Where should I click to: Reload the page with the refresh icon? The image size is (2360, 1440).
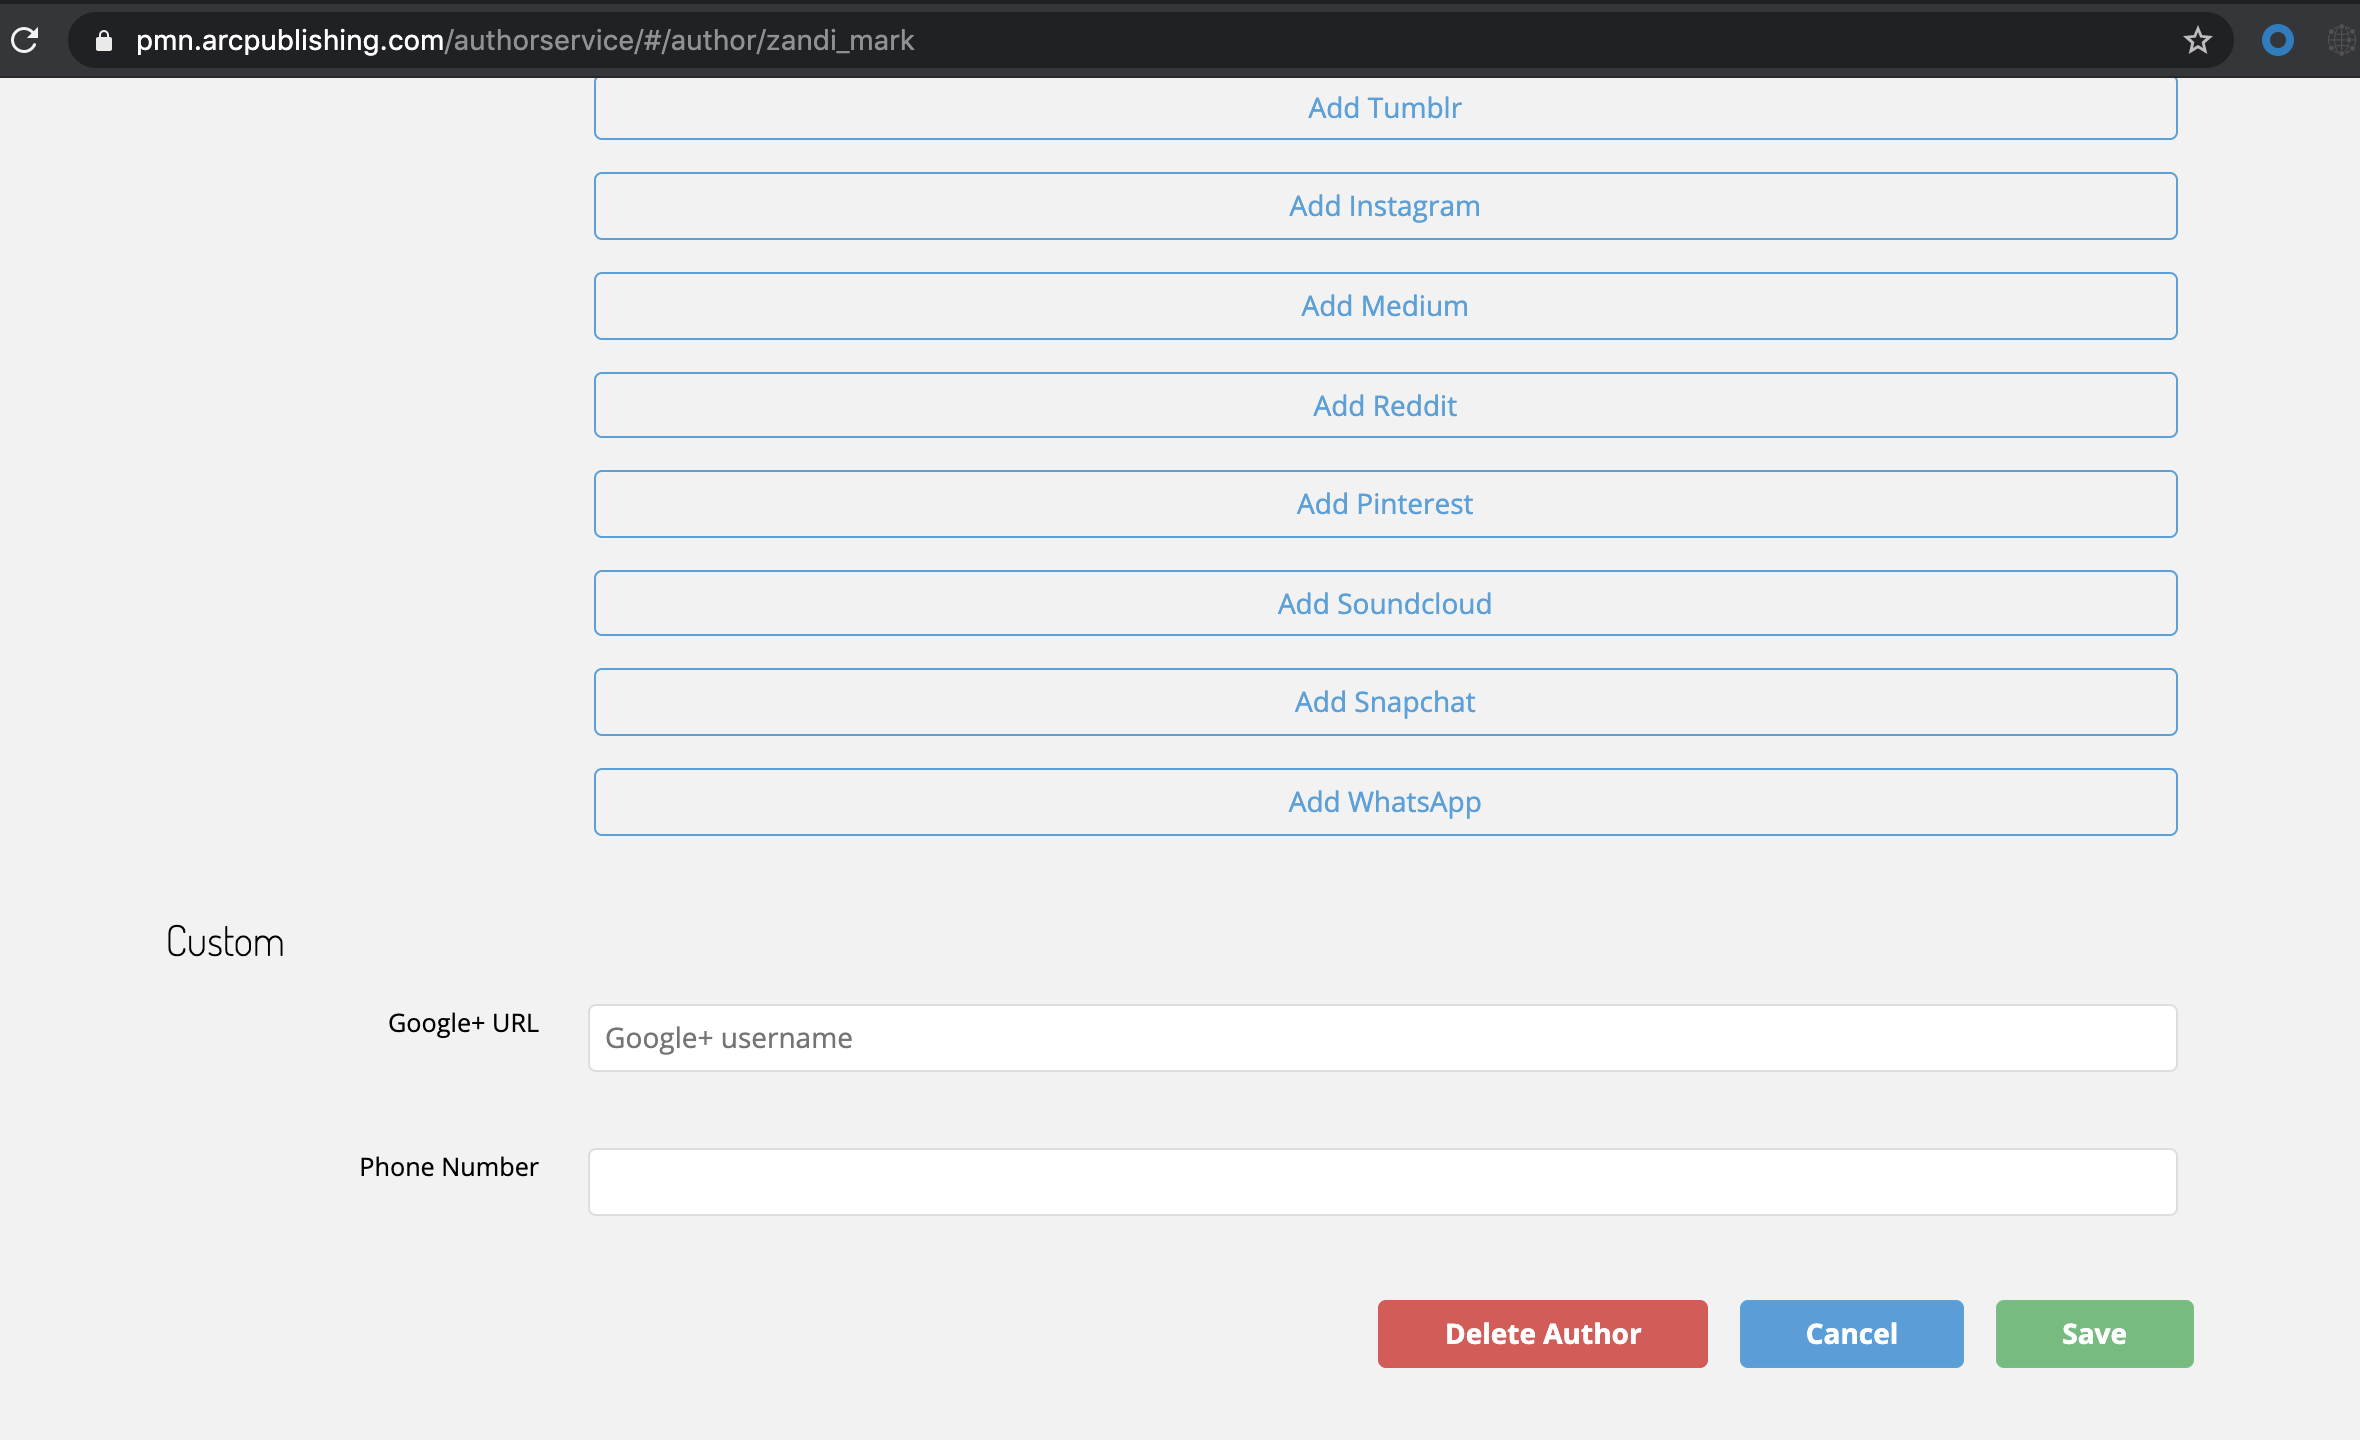25,40
